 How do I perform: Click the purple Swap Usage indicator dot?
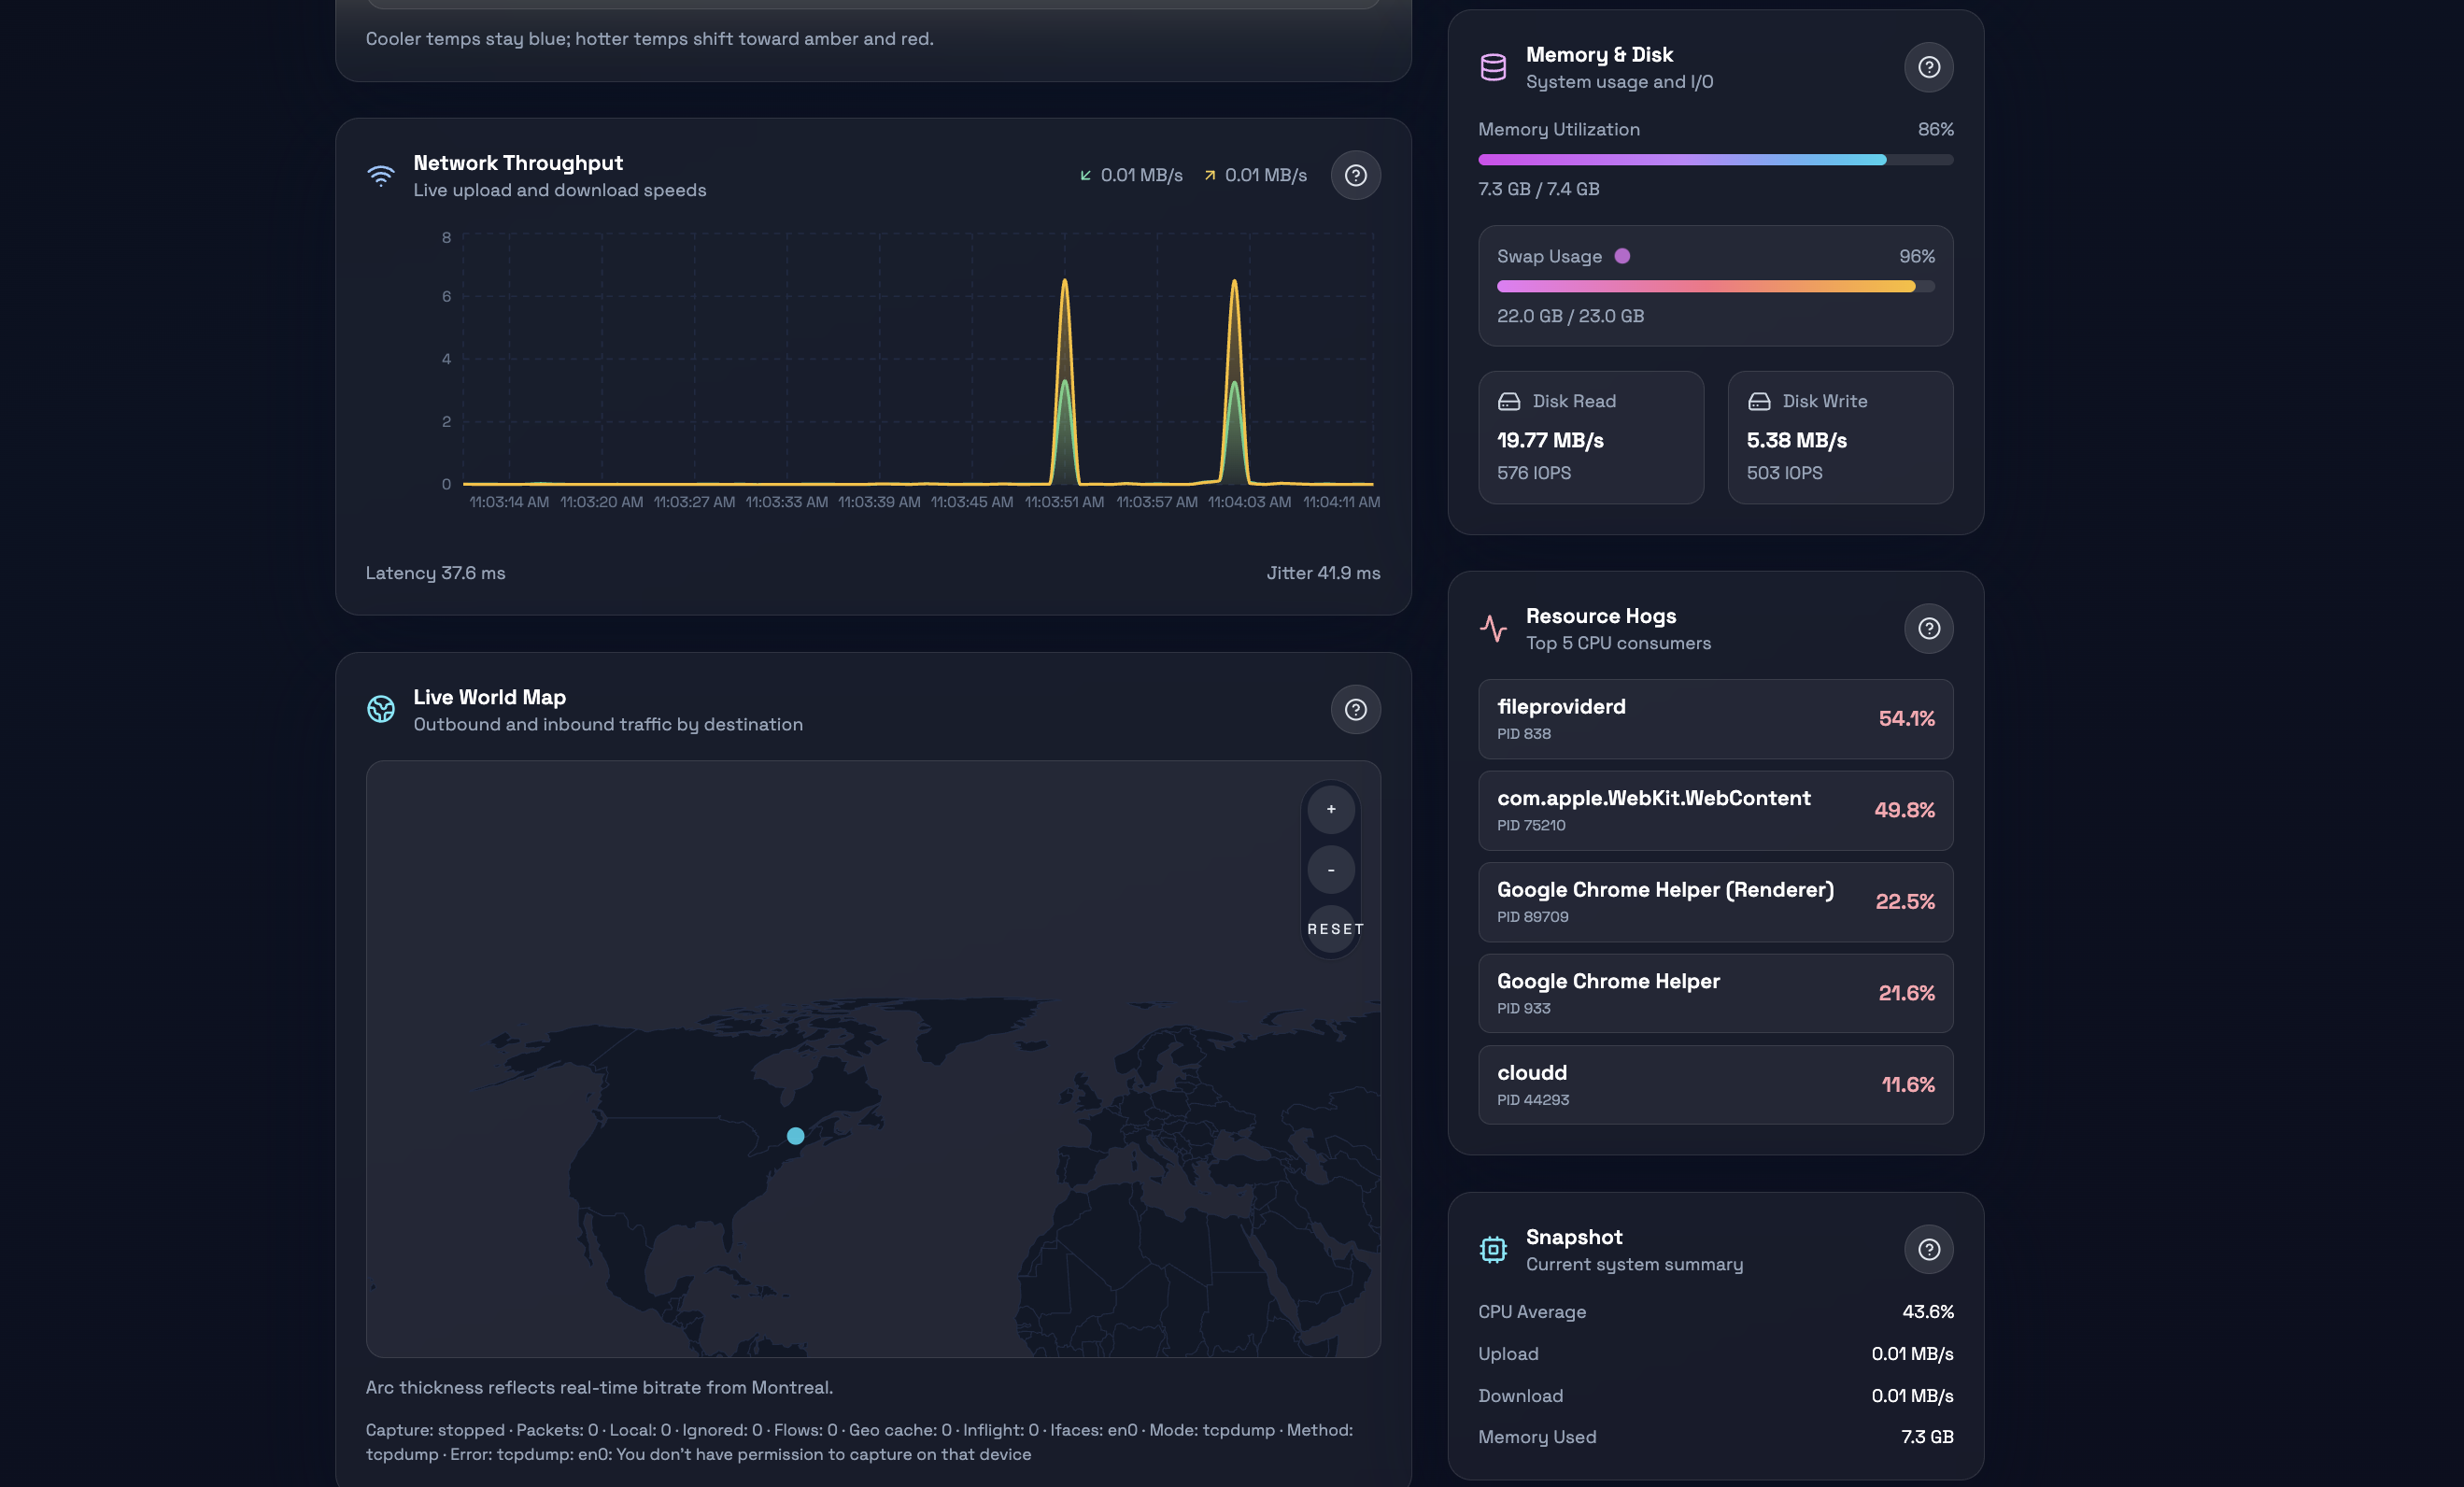[1622, 256]
